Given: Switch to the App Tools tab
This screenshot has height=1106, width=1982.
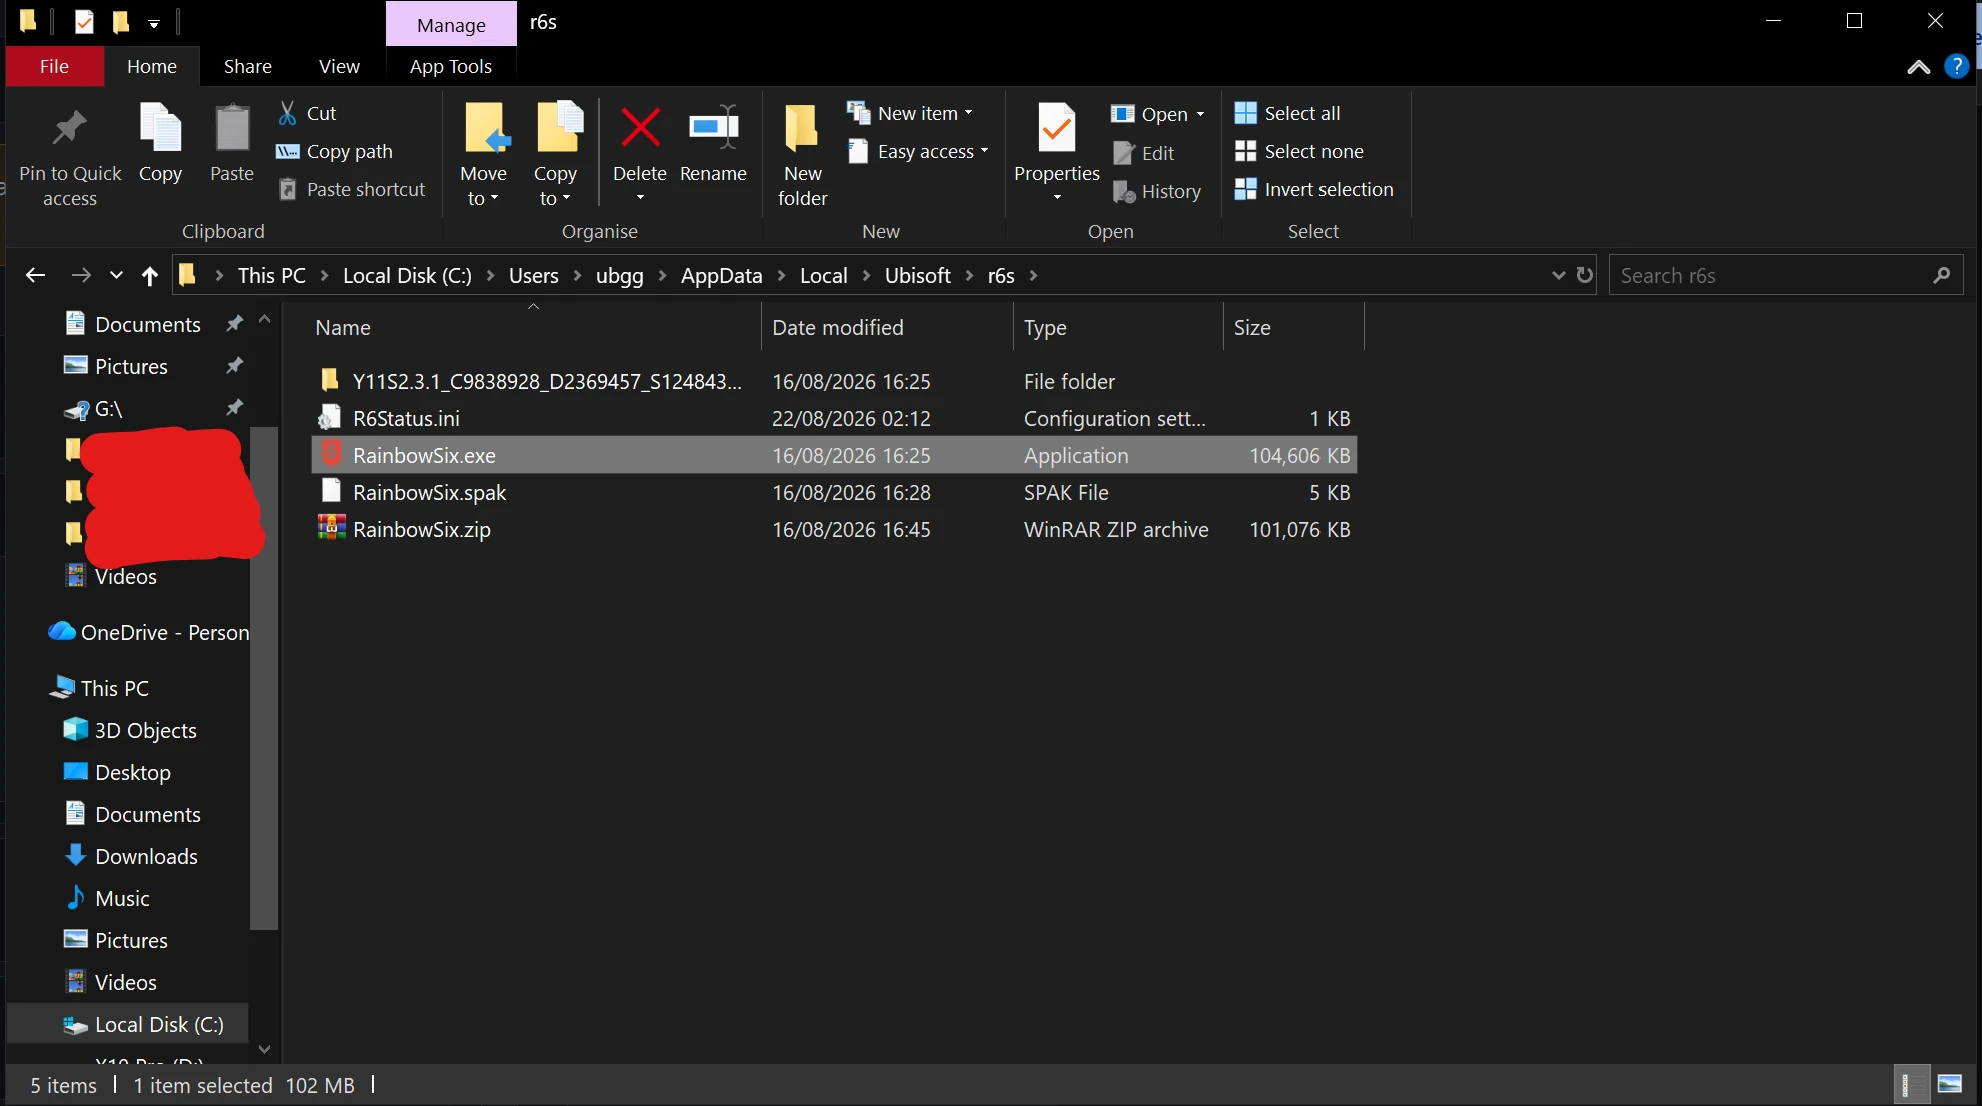Looking at the screenshot, I should click(451, 66).
